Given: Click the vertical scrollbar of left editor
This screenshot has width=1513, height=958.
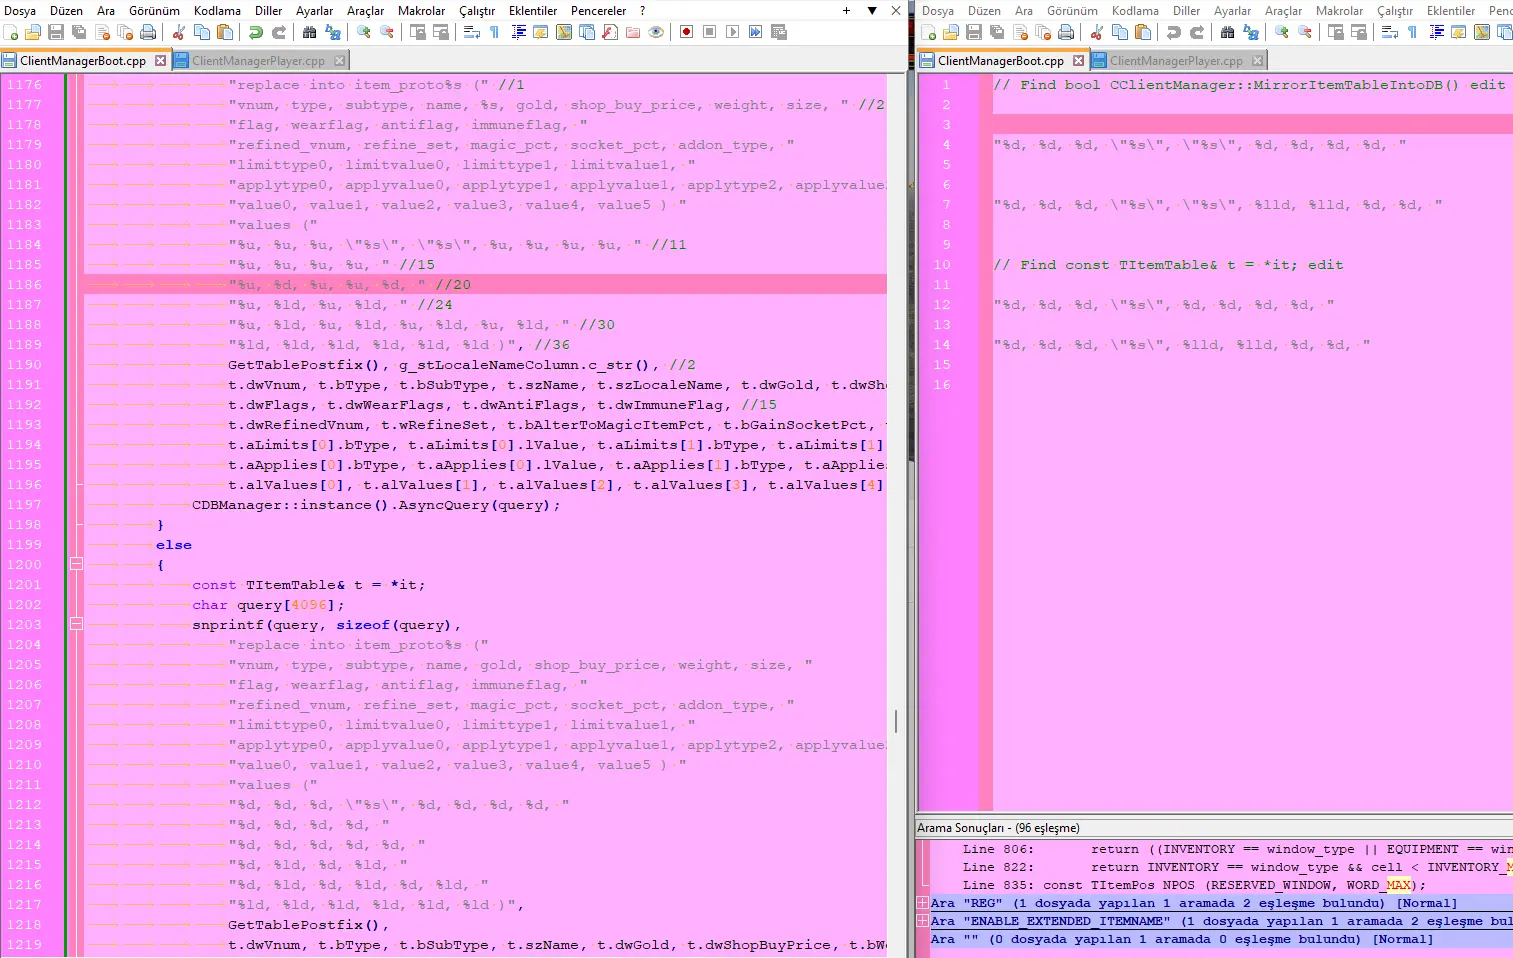Looking at the screenshot, I should point(895,720).
